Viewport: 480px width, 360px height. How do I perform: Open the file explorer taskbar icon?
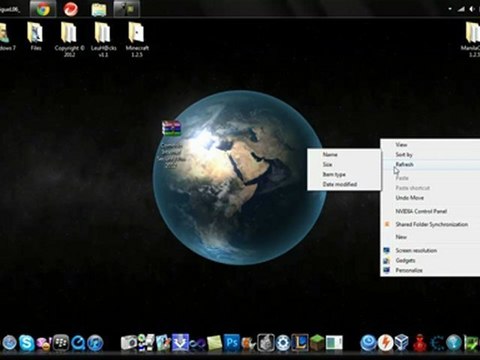coord(99,9)
